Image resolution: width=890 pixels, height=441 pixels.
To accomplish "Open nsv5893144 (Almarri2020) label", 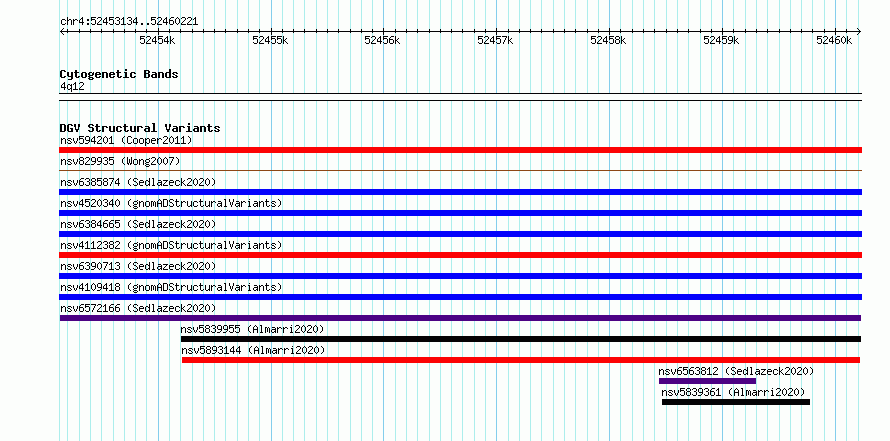I will coord(253,350).
